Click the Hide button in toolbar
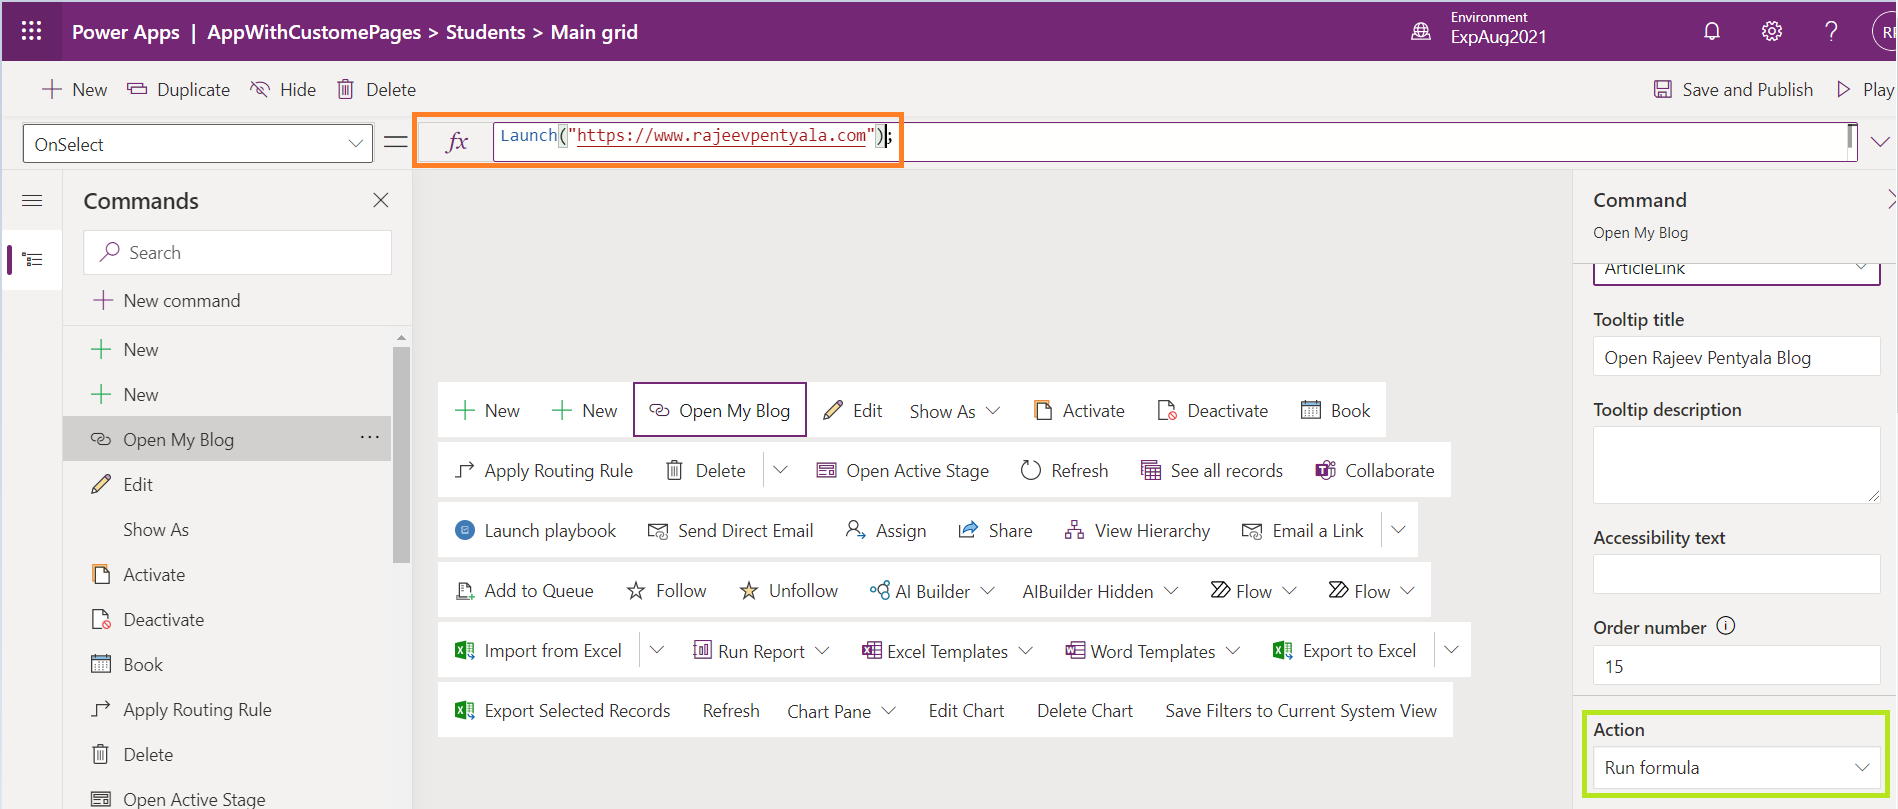 283,90
